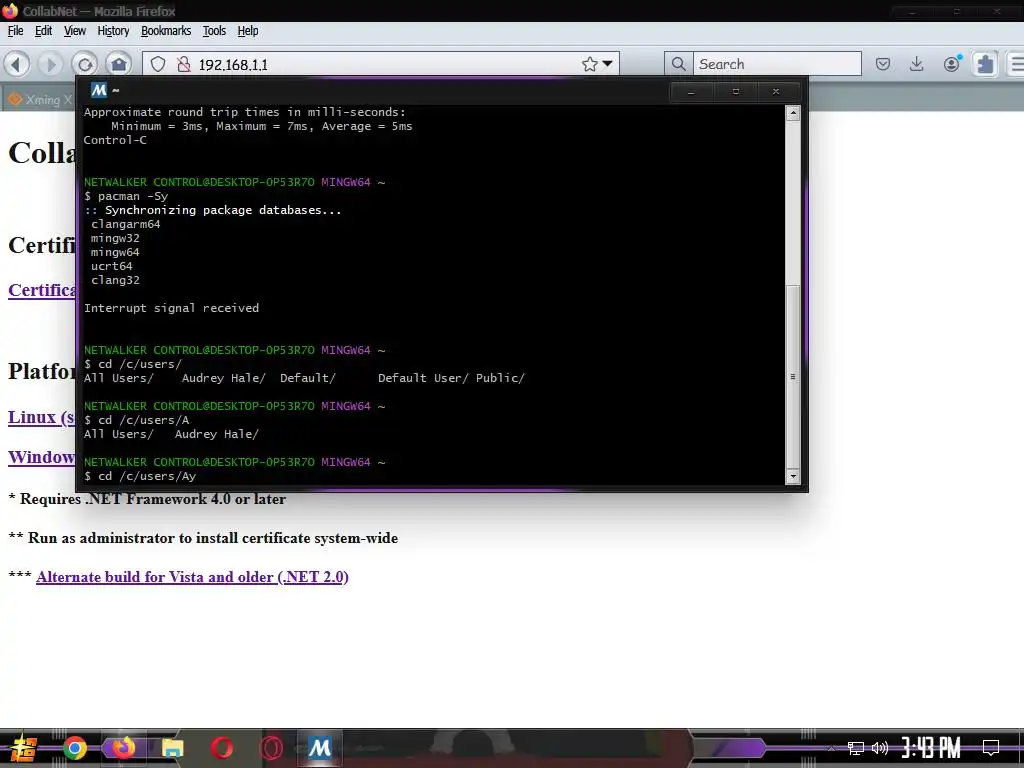
Task: Open File Explorer from taskbar
Action: [x=172, y=748]
